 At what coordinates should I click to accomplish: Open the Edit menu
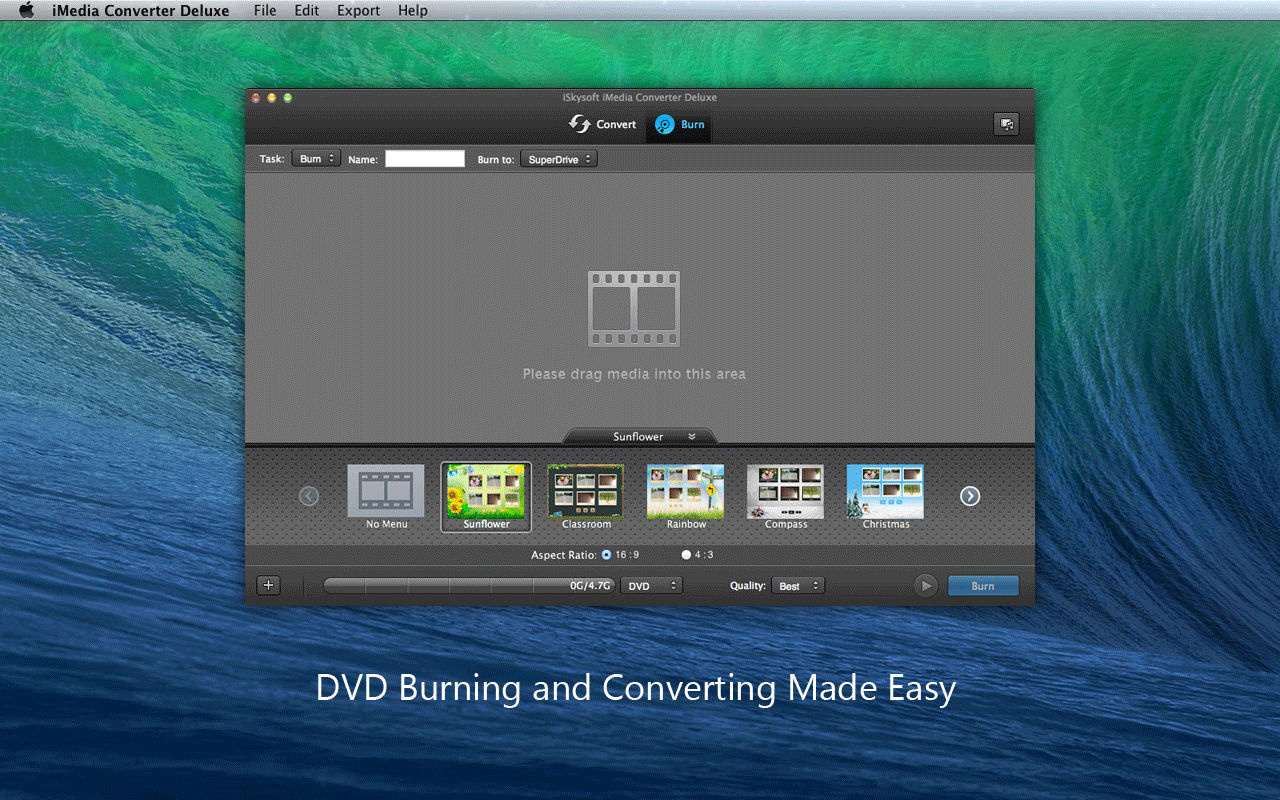click(x=307, y=11)
